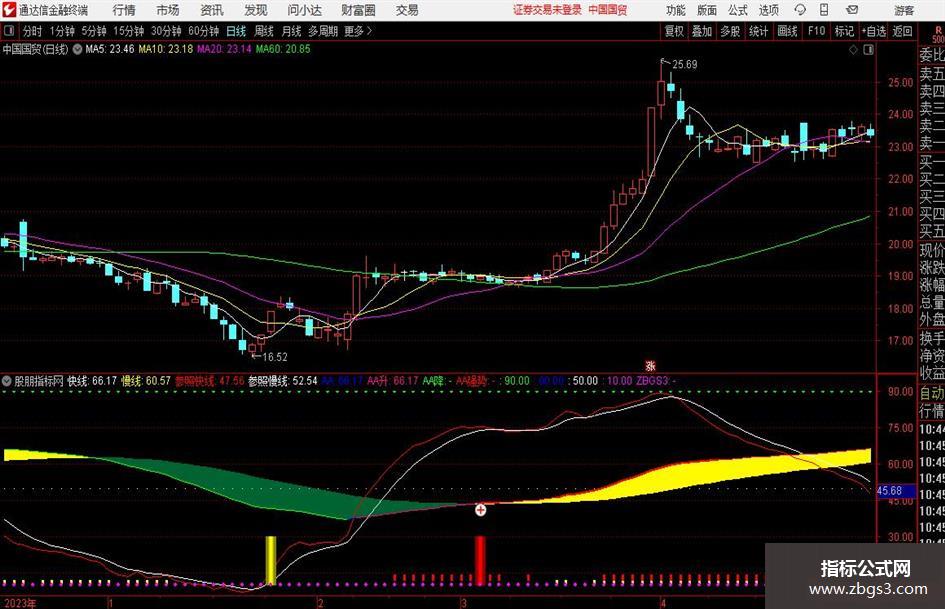Switch to 15分钟 period

pyautogui.click(x=129, y=31)
